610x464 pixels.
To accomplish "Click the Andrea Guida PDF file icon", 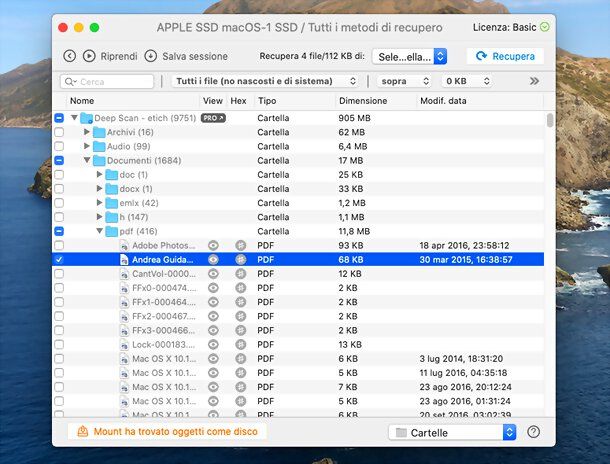I will point(124,259).
